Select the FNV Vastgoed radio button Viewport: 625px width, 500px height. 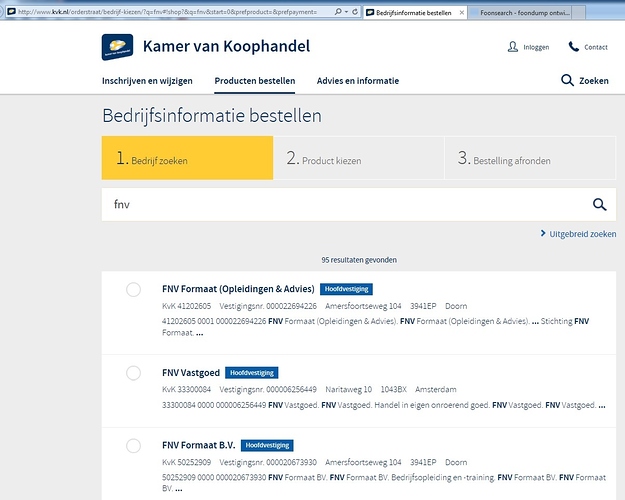coord(134,373)
